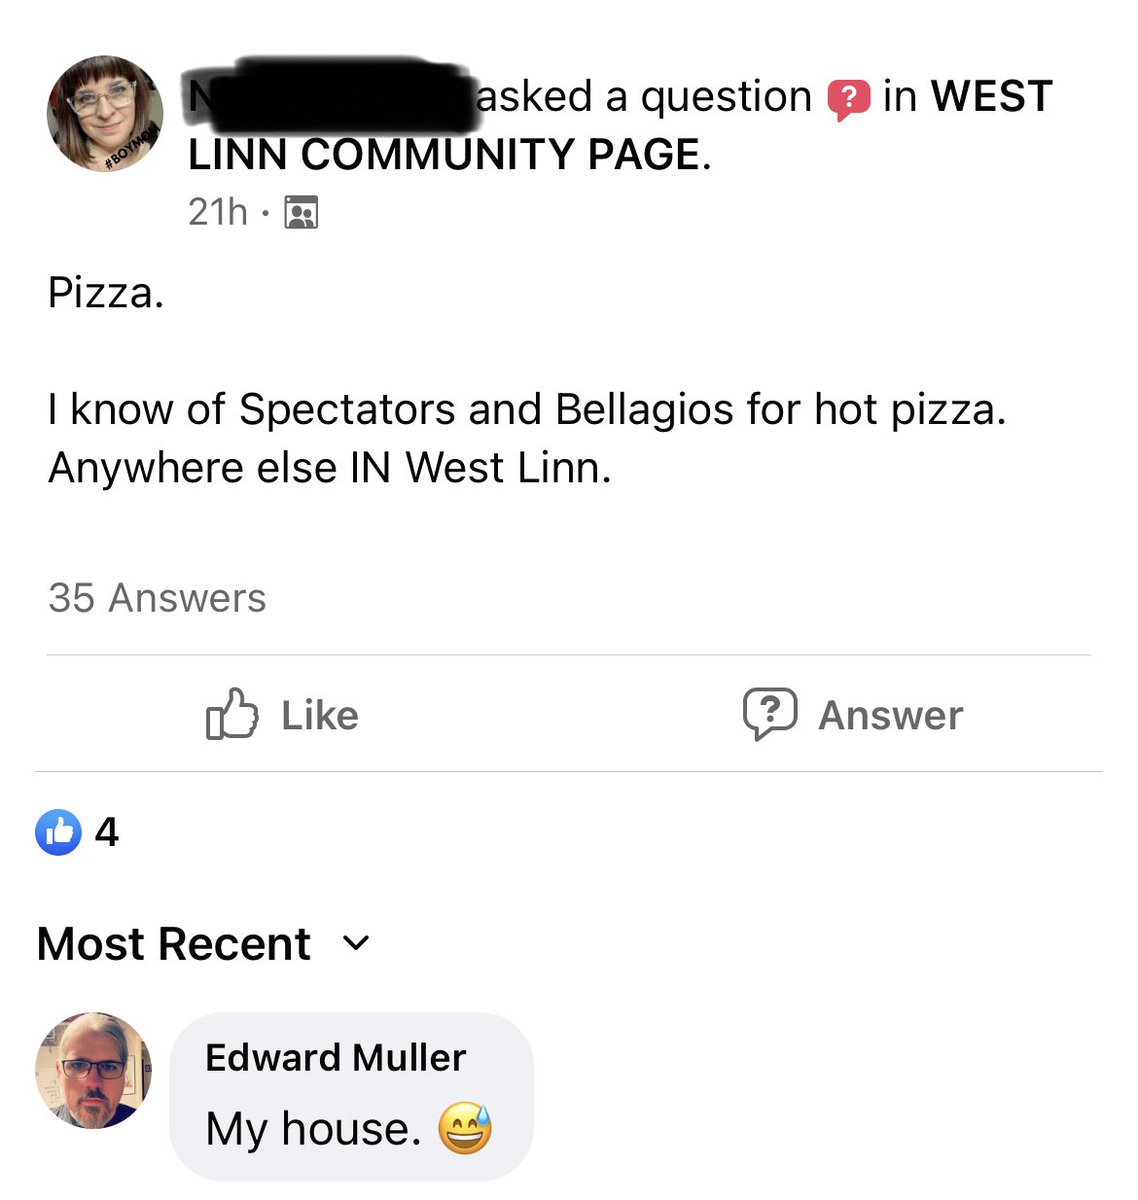View the 35 Answers list
The image size is (1138, 1200).
point(157,598)
